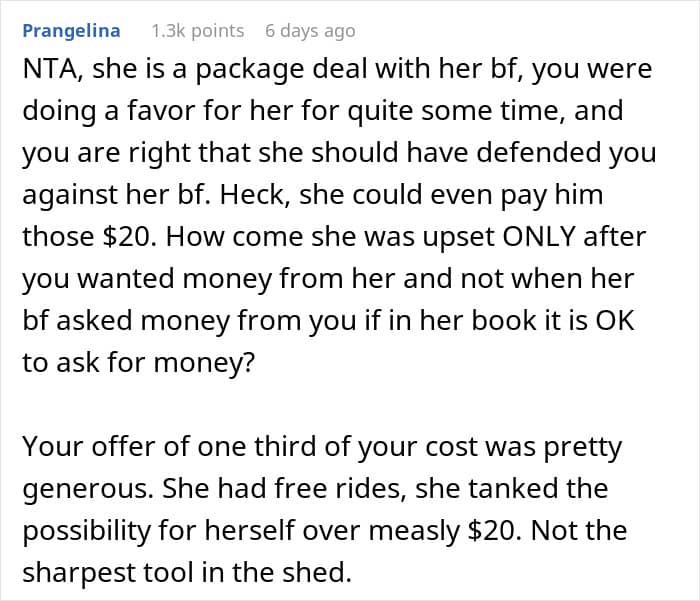The image size is (700, 601).
Task: Click the 1.3k points score
Action: pos(197,31)
